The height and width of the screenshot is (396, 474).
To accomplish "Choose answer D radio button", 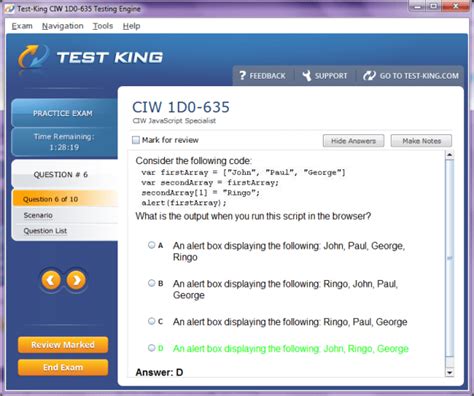I will tap(151, 348).
